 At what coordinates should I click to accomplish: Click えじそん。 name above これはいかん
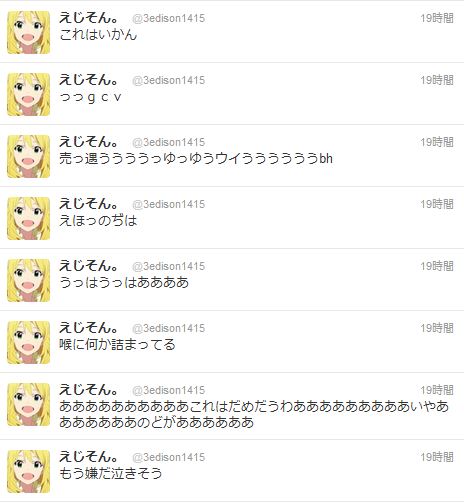pos(89,18)
